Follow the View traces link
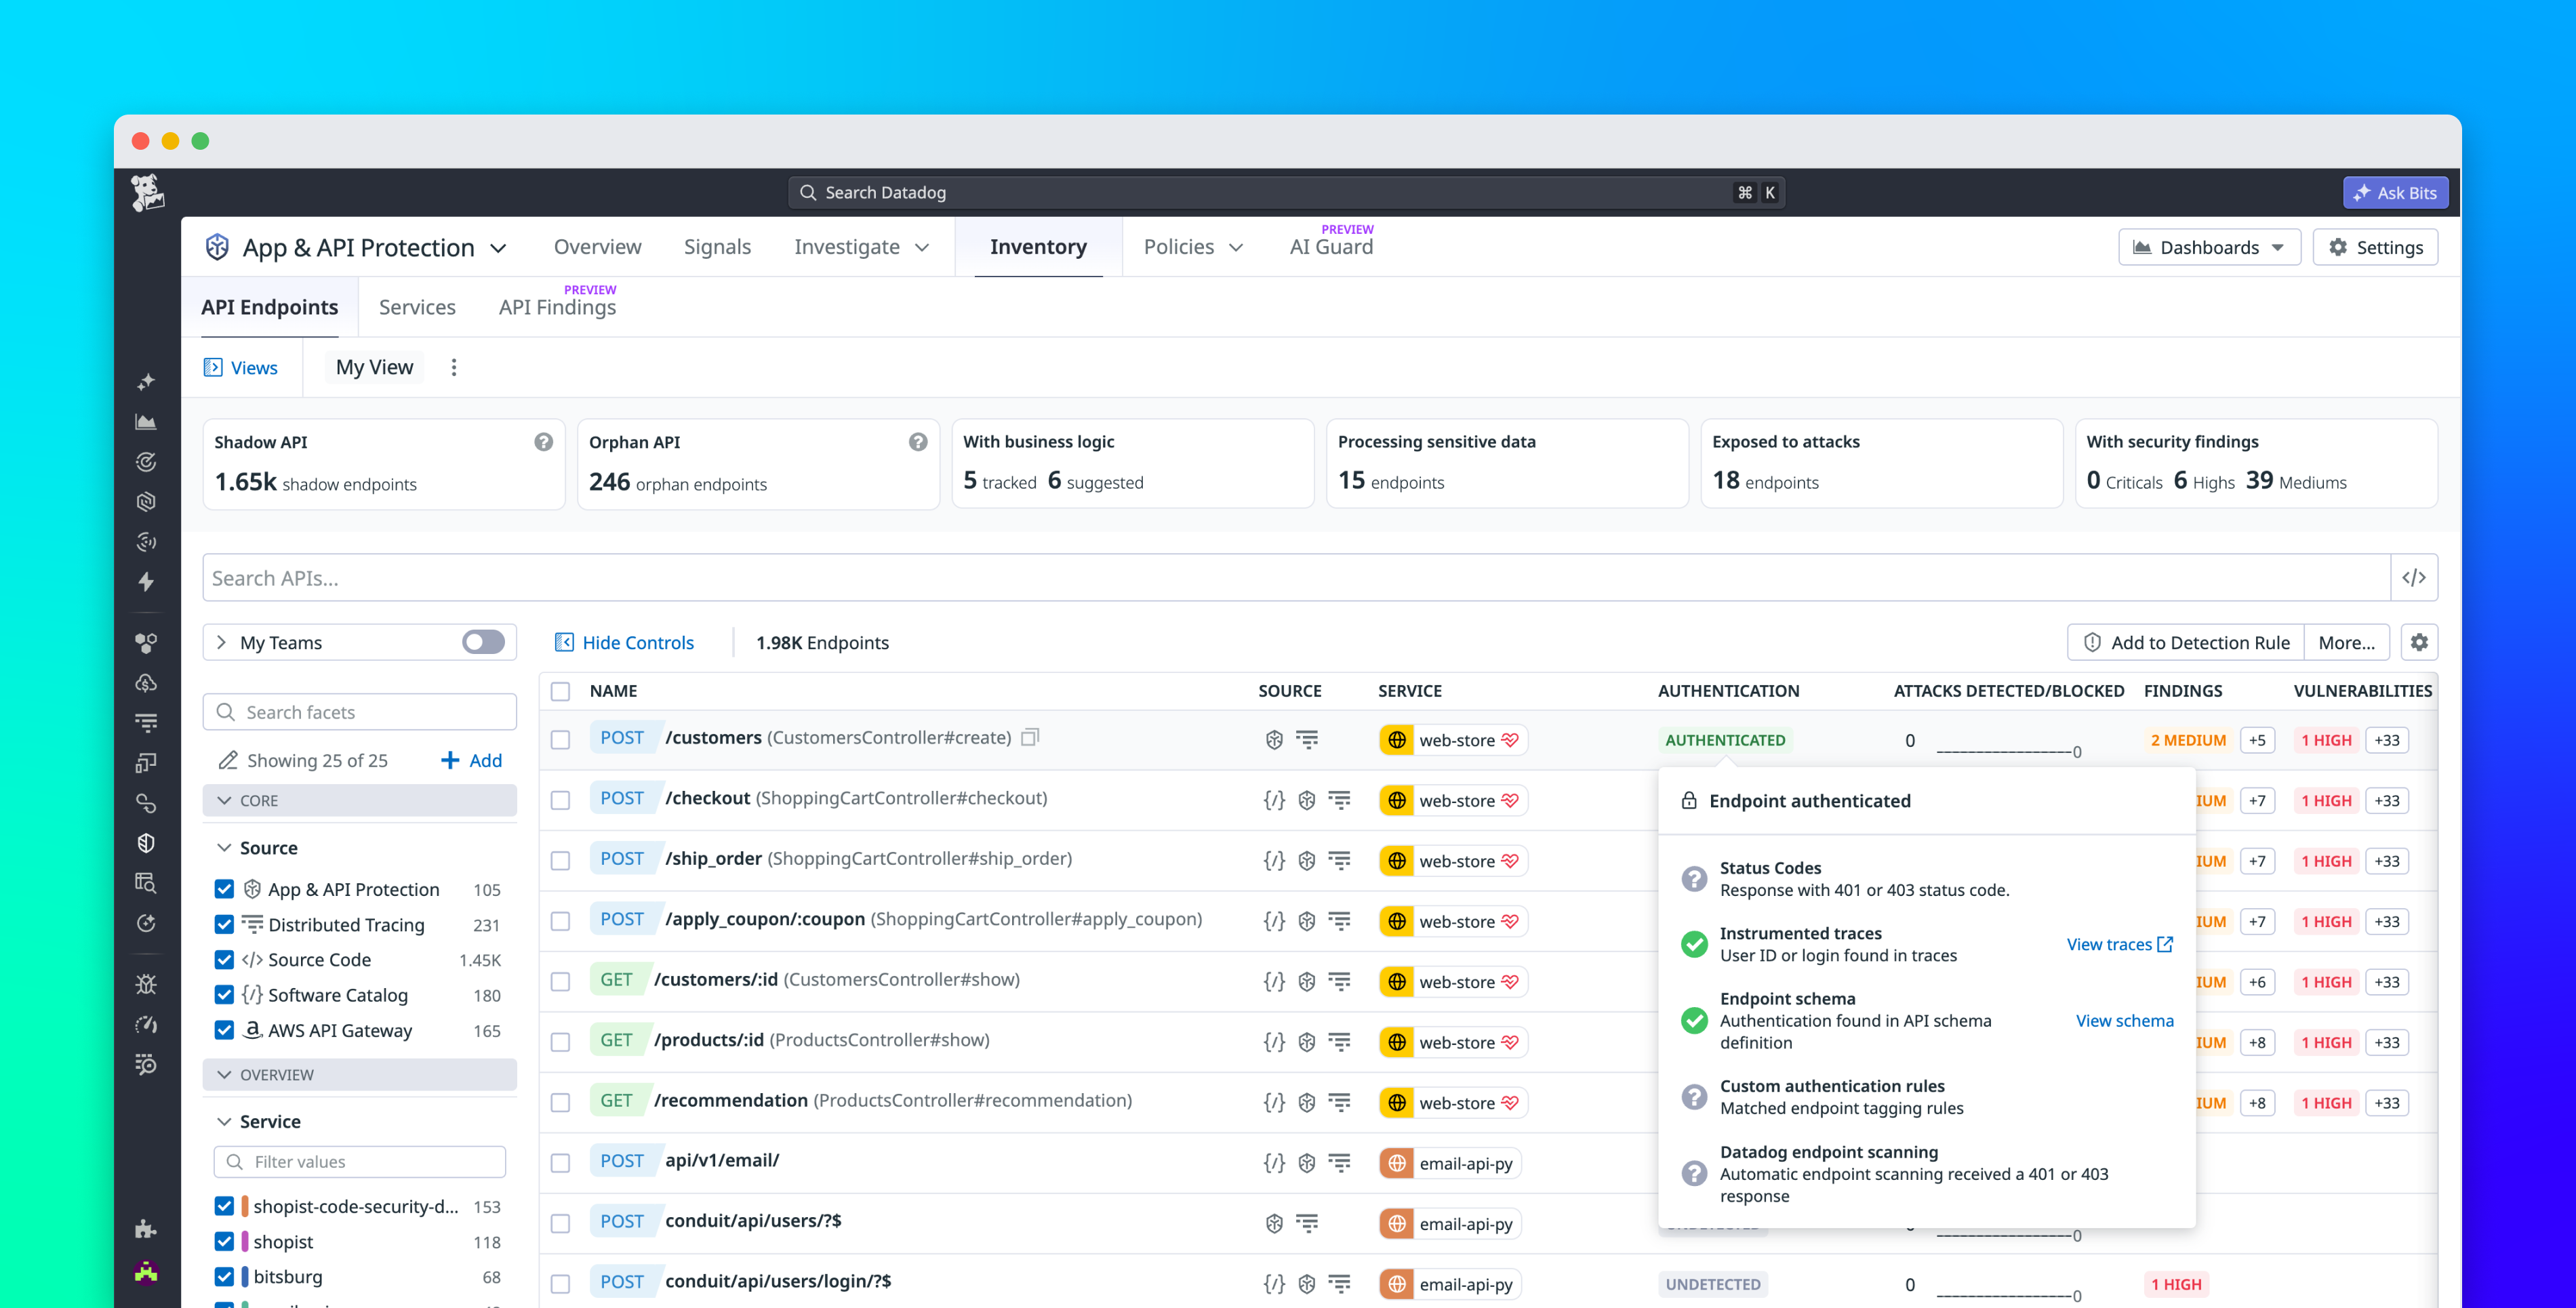This screenshot has height=1308, width=2576. click(x=2119, y=944)
